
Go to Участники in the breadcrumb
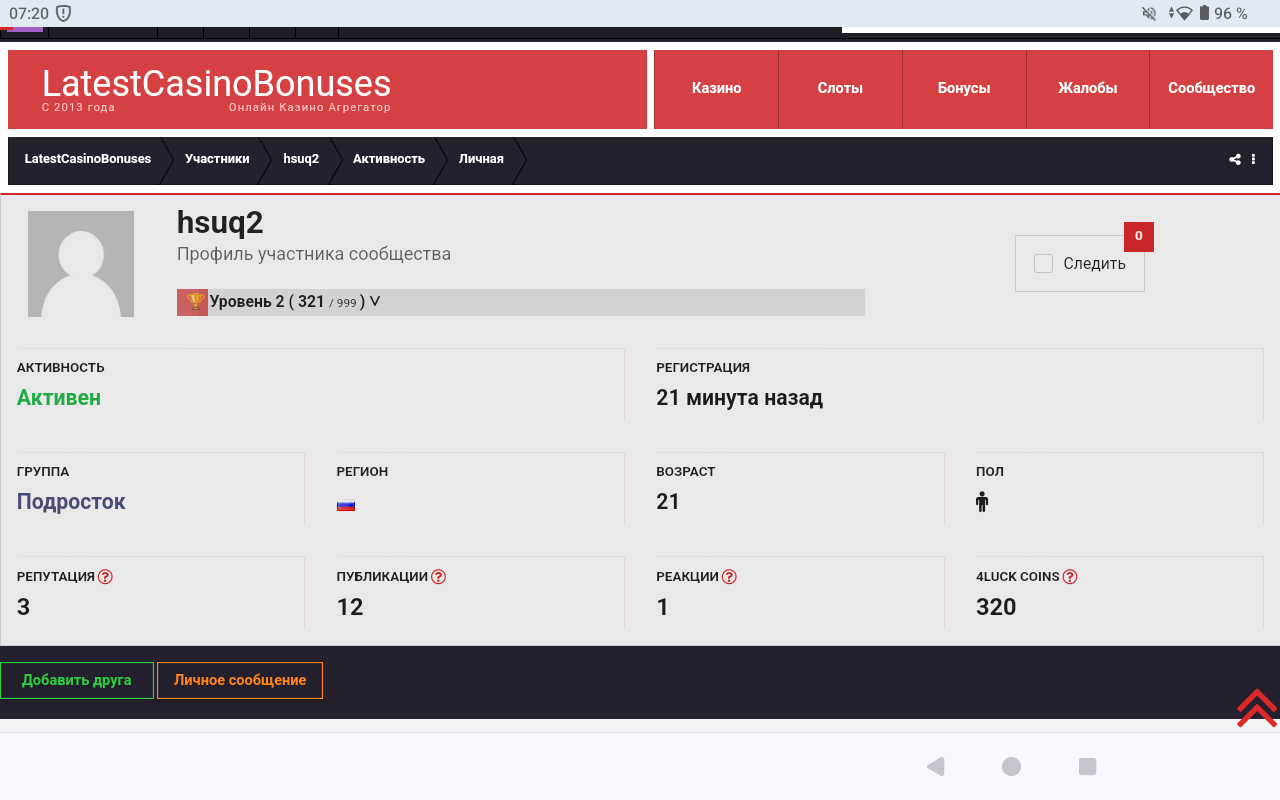coord(217,159)
